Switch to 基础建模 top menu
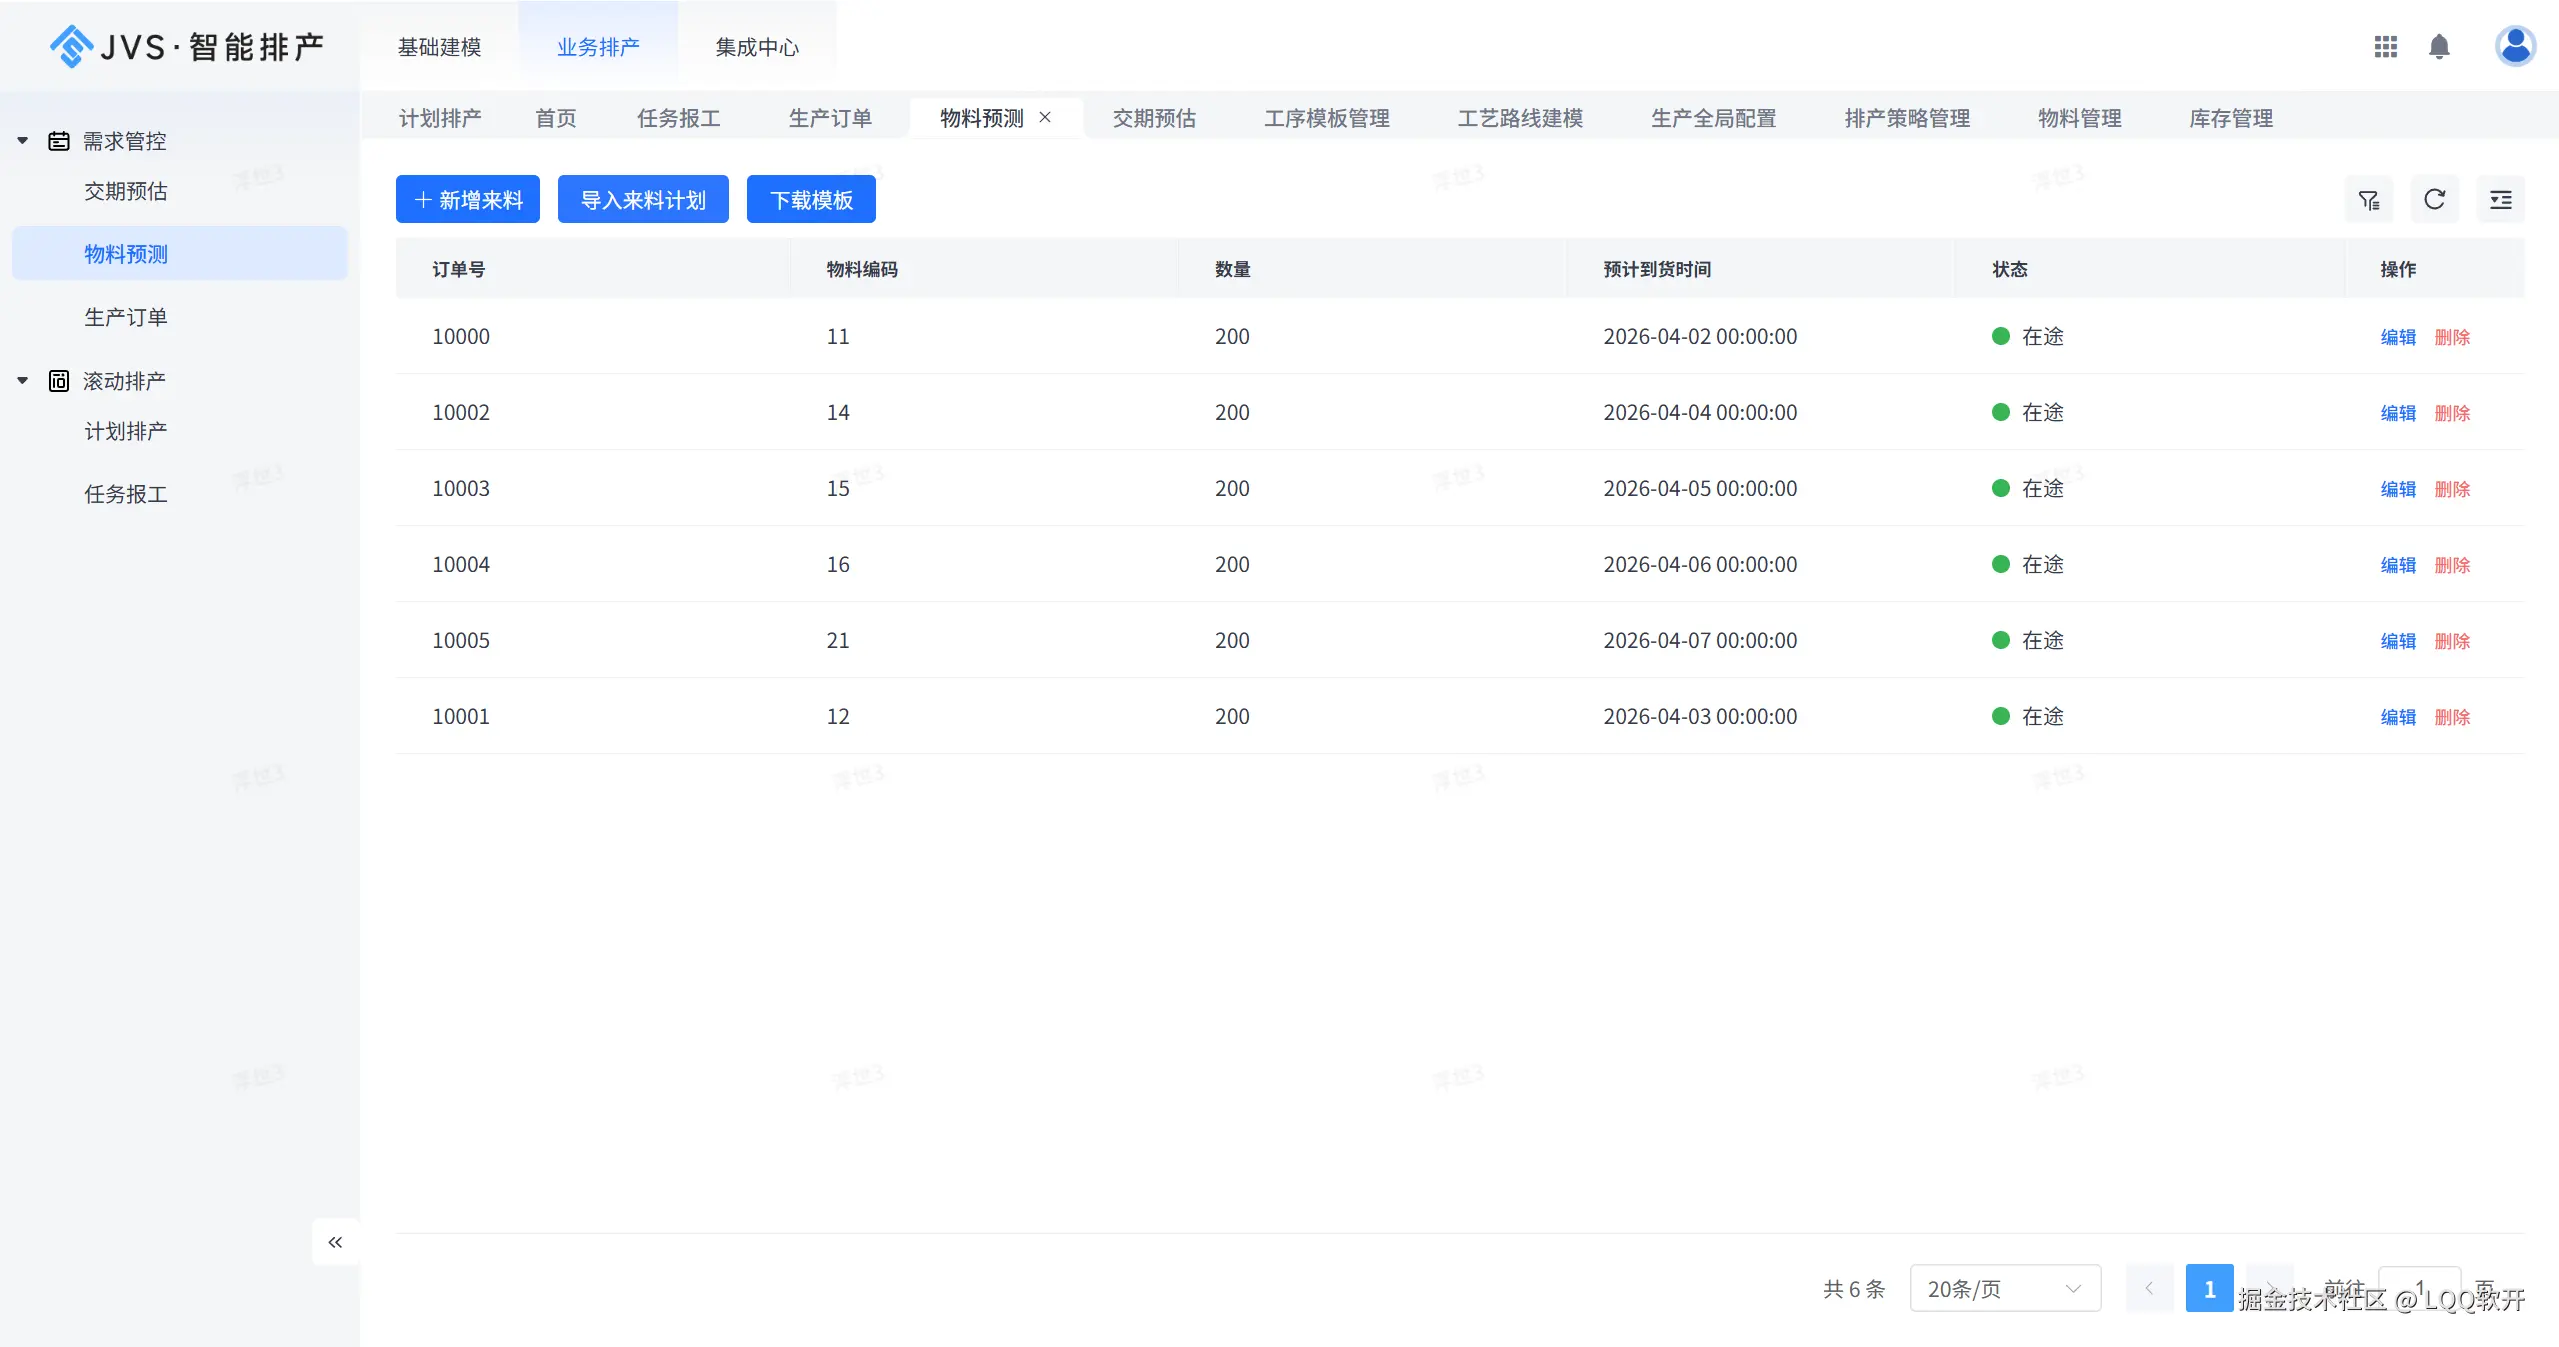The height and width of the screenshot is (1347, 2559). [439, 47]
